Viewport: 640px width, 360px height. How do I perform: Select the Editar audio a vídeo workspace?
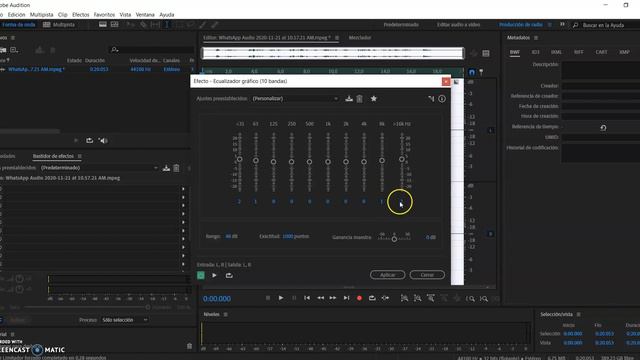458,25
